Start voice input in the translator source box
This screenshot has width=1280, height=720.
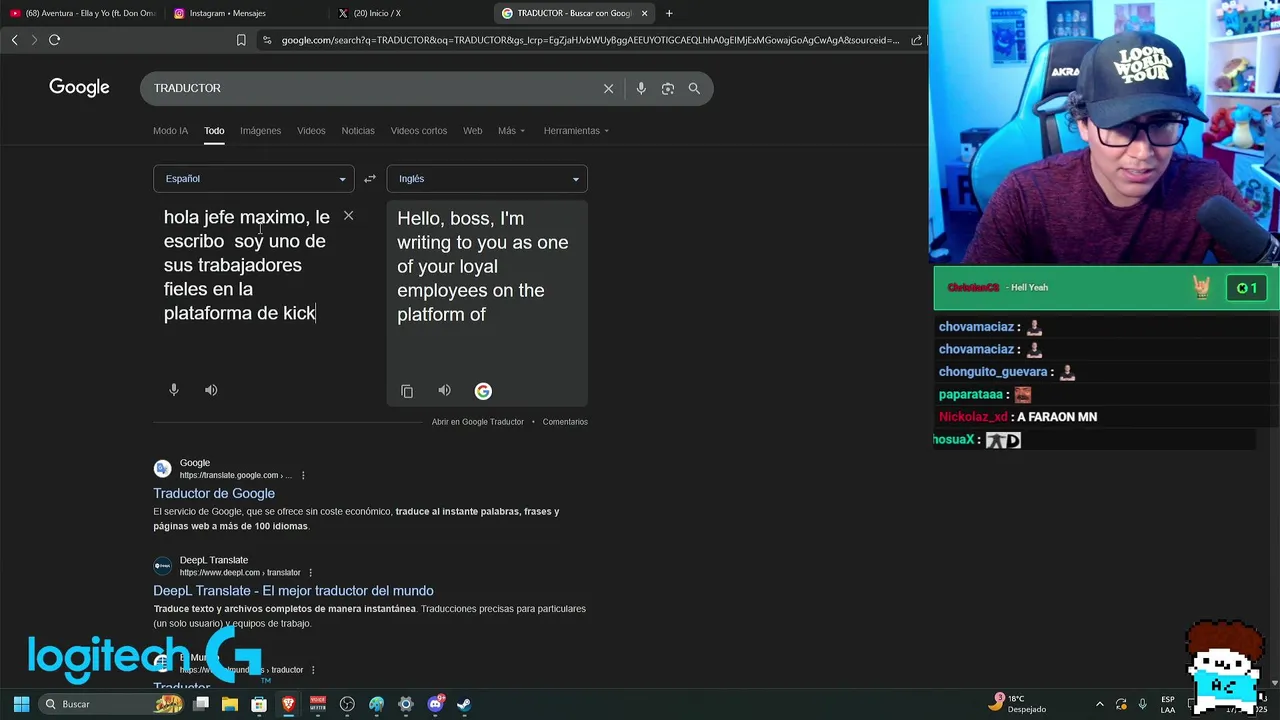[174, 390]
